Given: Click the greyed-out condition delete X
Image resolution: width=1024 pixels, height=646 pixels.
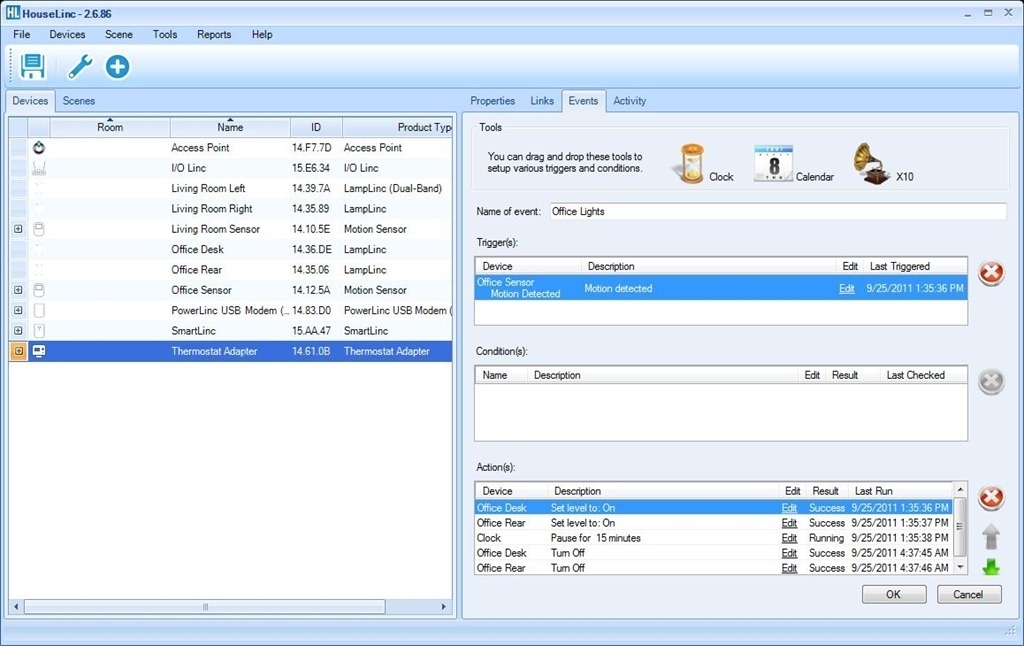Looking at the screenshot, I should [x=991, y=381].
